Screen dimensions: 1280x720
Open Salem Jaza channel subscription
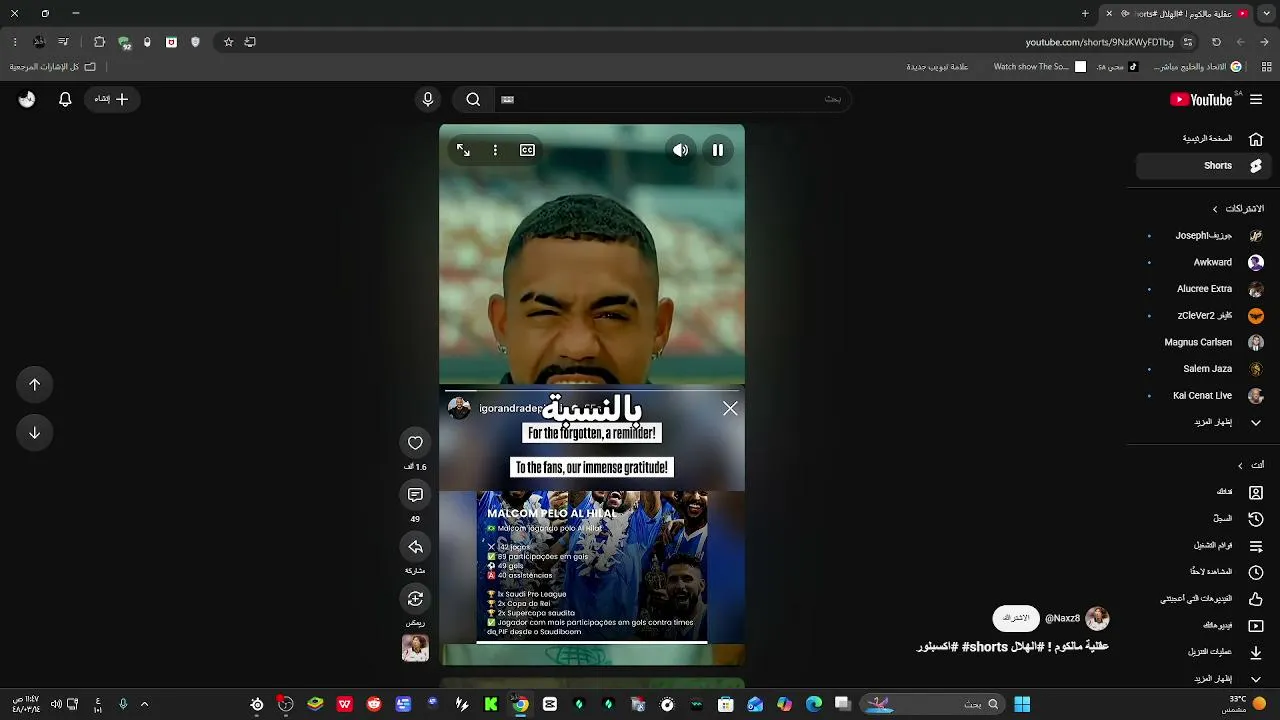point(1202,369)
